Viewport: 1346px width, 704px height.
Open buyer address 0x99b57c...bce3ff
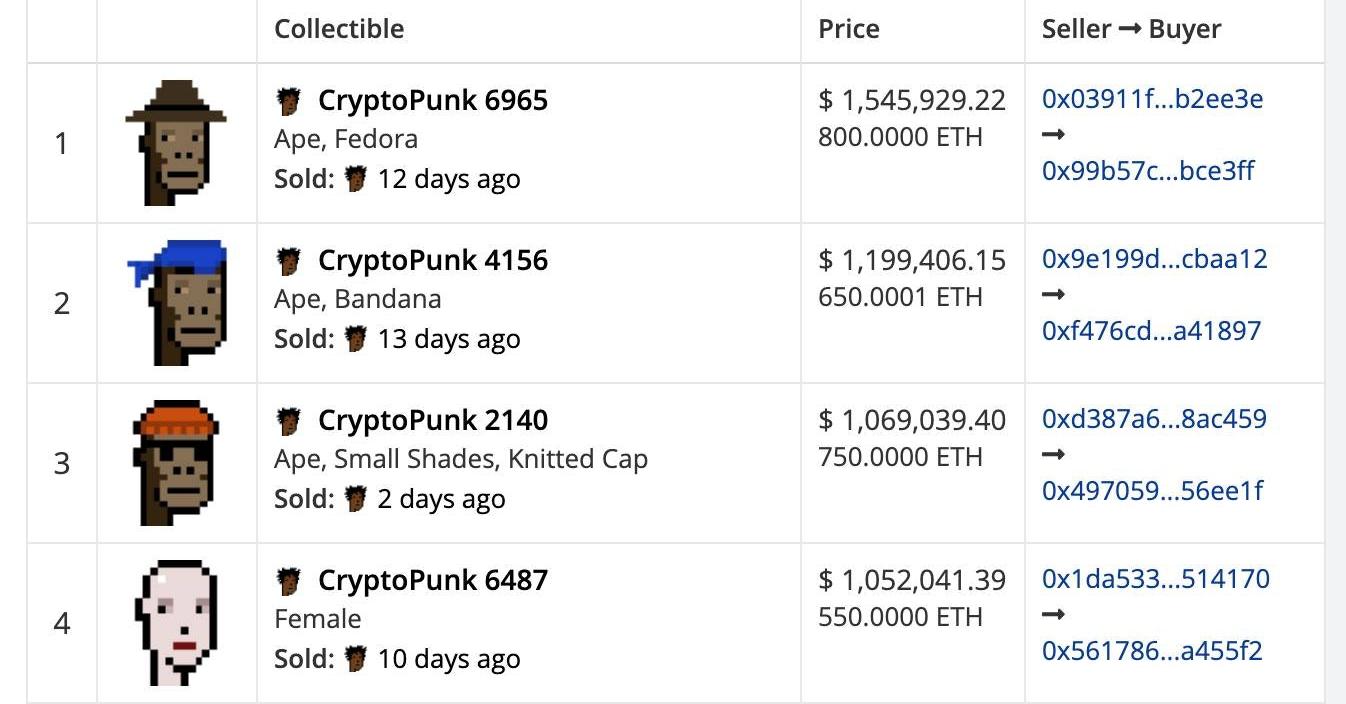point(1147,170)
